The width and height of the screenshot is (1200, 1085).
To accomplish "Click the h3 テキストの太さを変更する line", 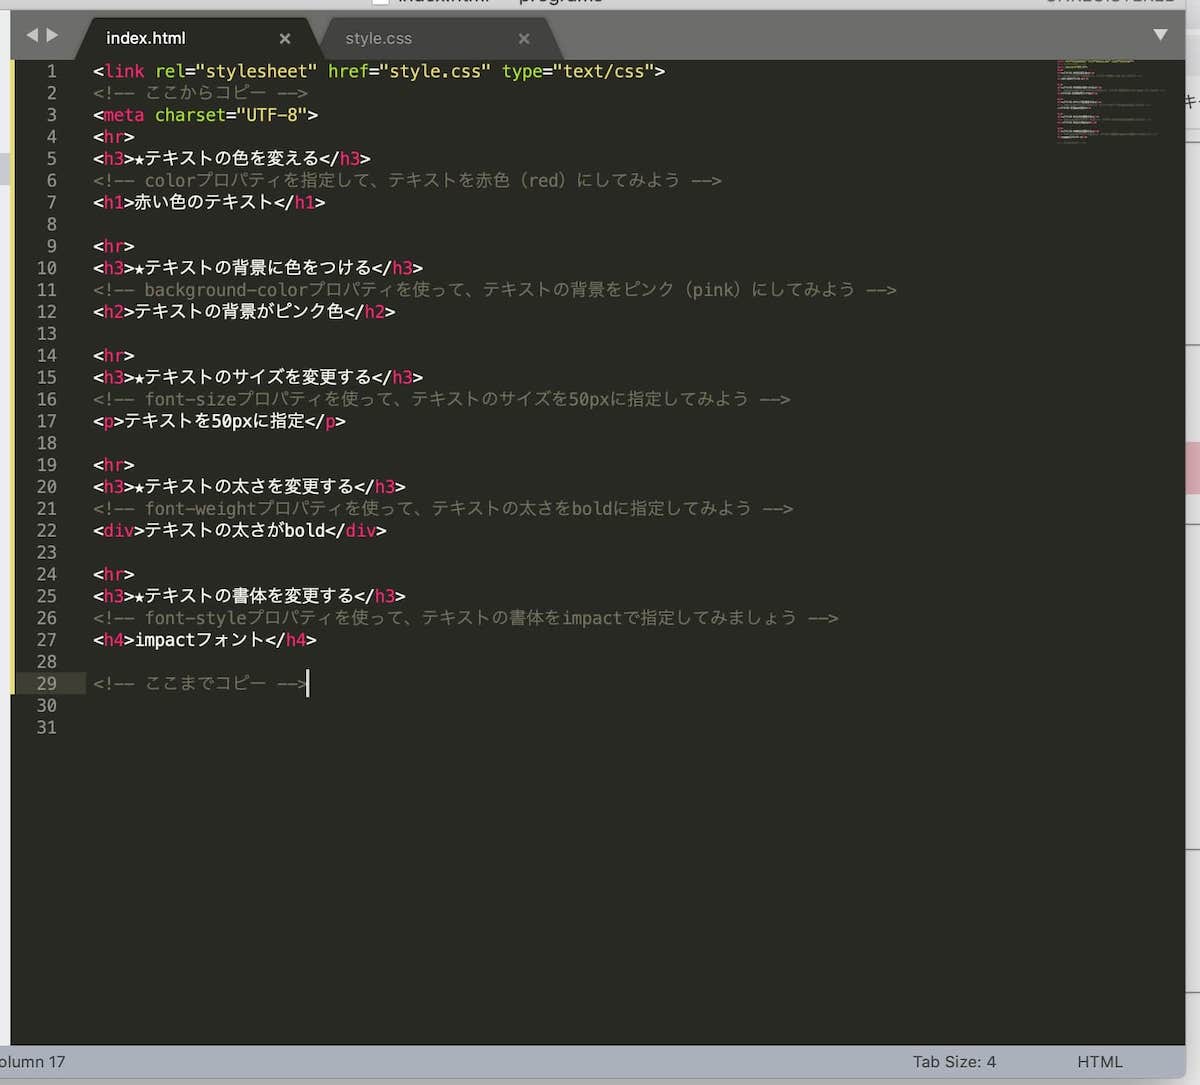I will pos(249,487).
